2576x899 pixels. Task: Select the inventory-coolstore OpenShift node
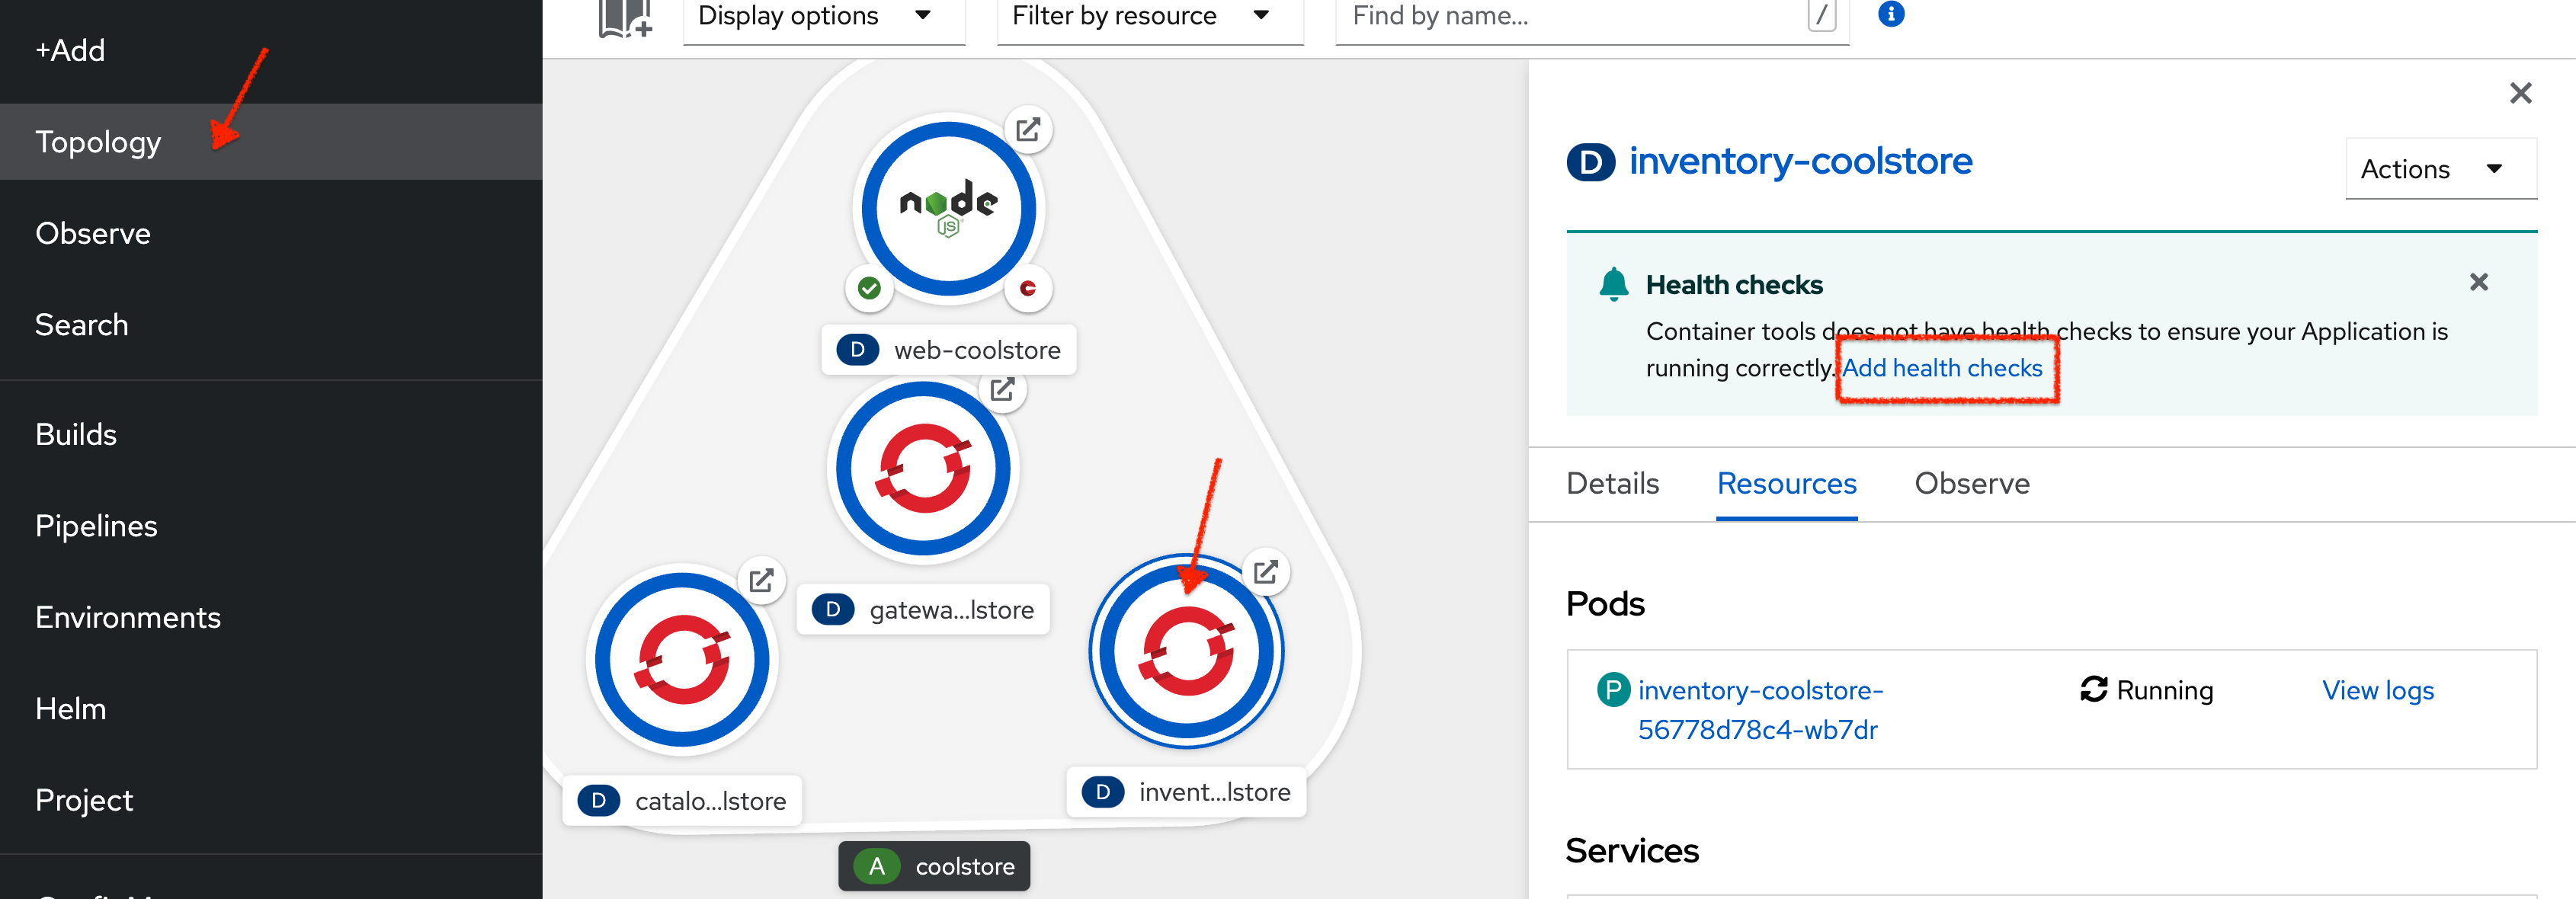coord(1186,651)
